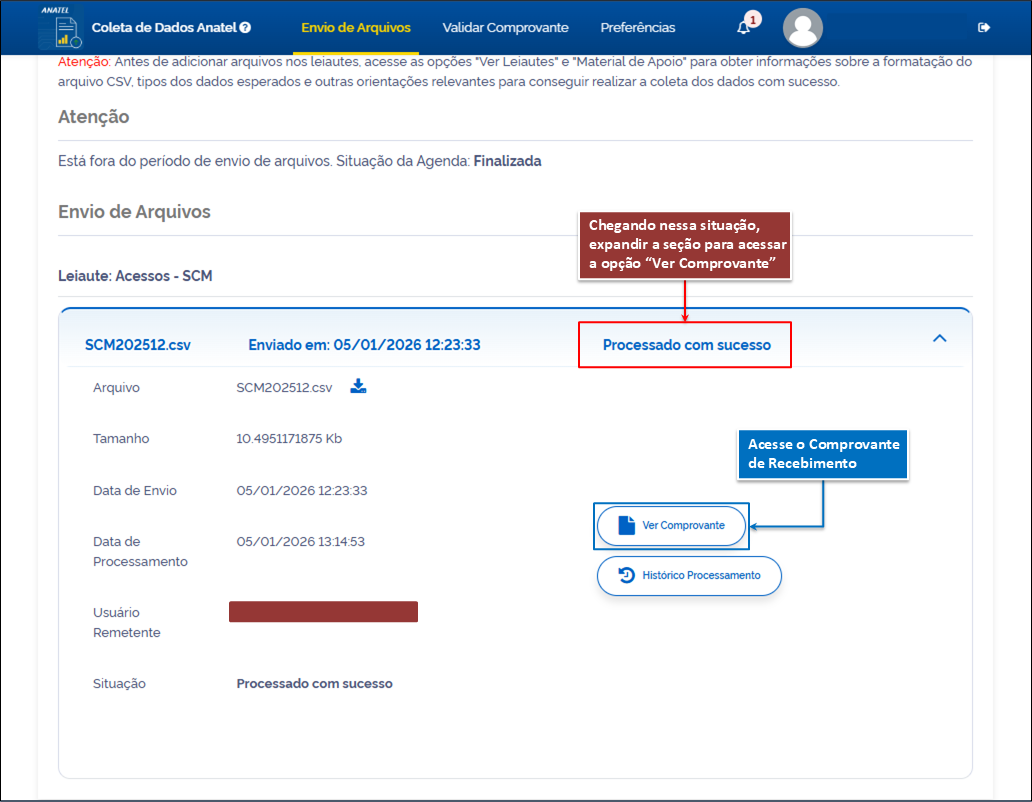The height and width of the screenshot is (802, 1032).
Task: Go to the Preferências menu
Action: tap(638, 28)
